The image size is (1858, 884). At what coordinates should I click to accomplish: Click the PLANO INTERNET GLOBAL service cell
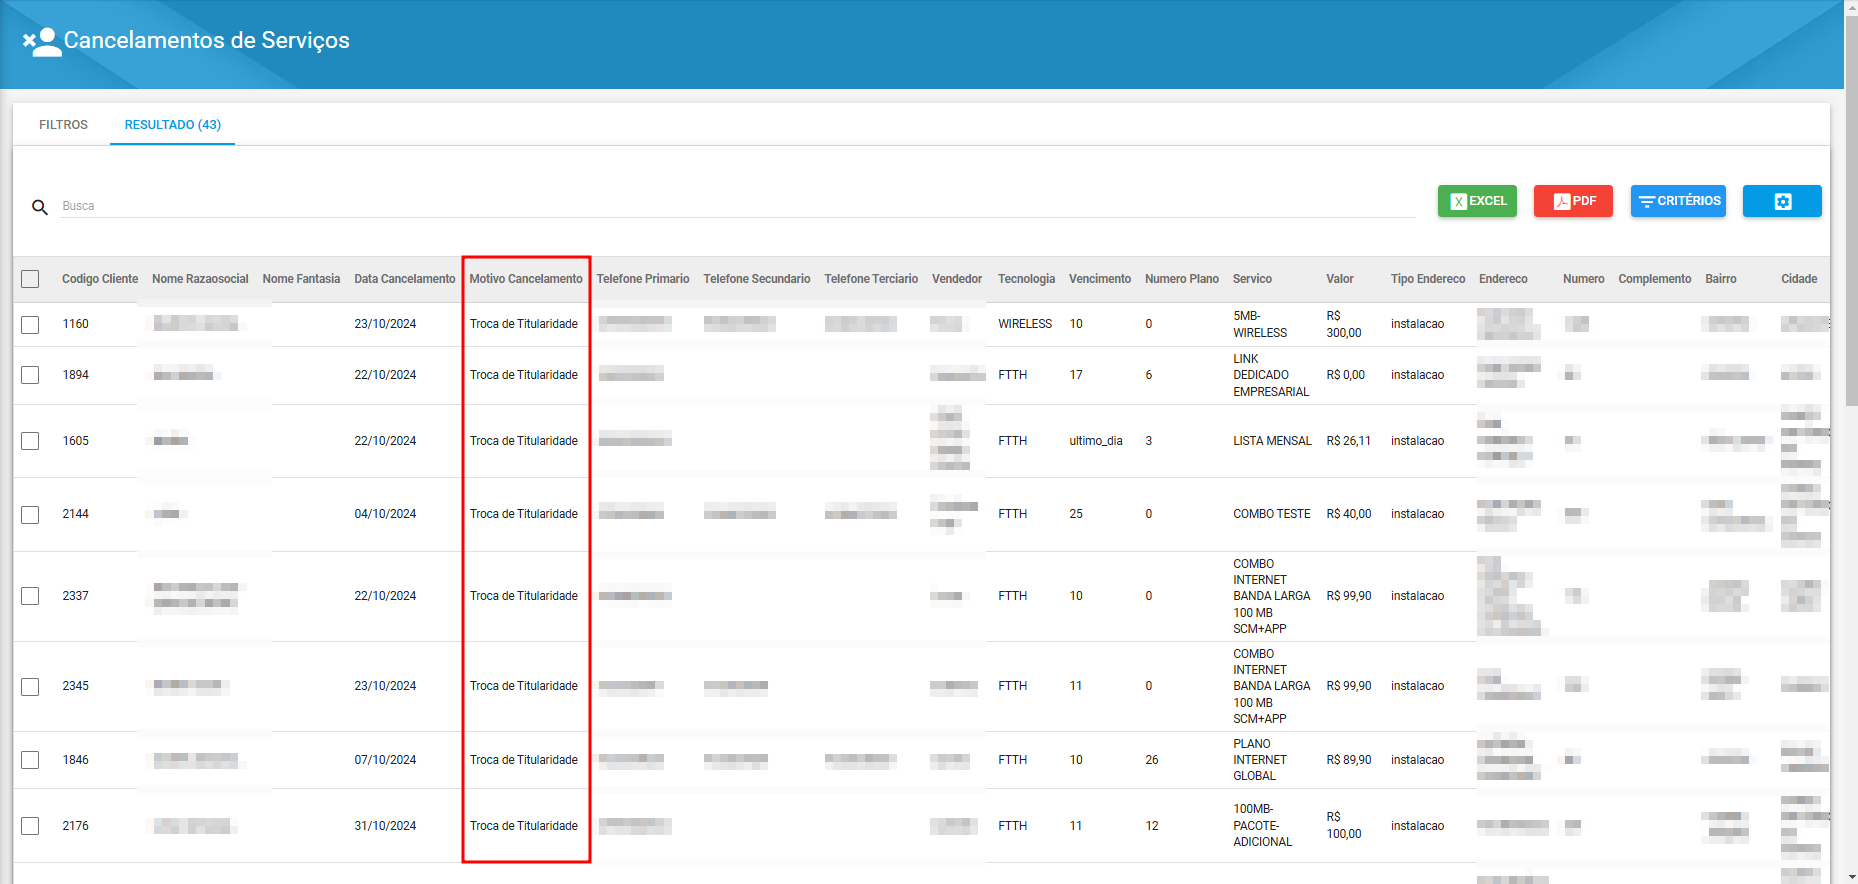(1260, 760)
